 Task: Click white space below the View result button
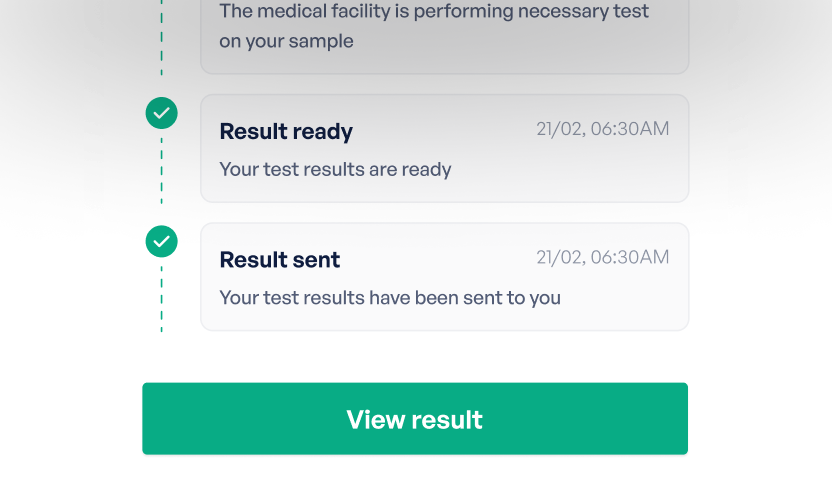tap(414, 469)
